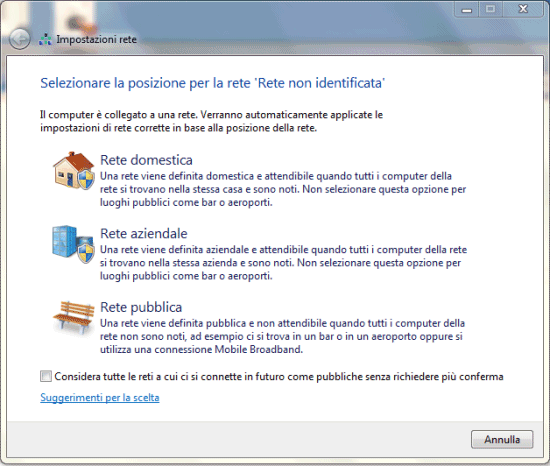Choose the 'Rete aziendale' heading option
Image resolution: width=550 pixels, height=466 pixels.
144,234
